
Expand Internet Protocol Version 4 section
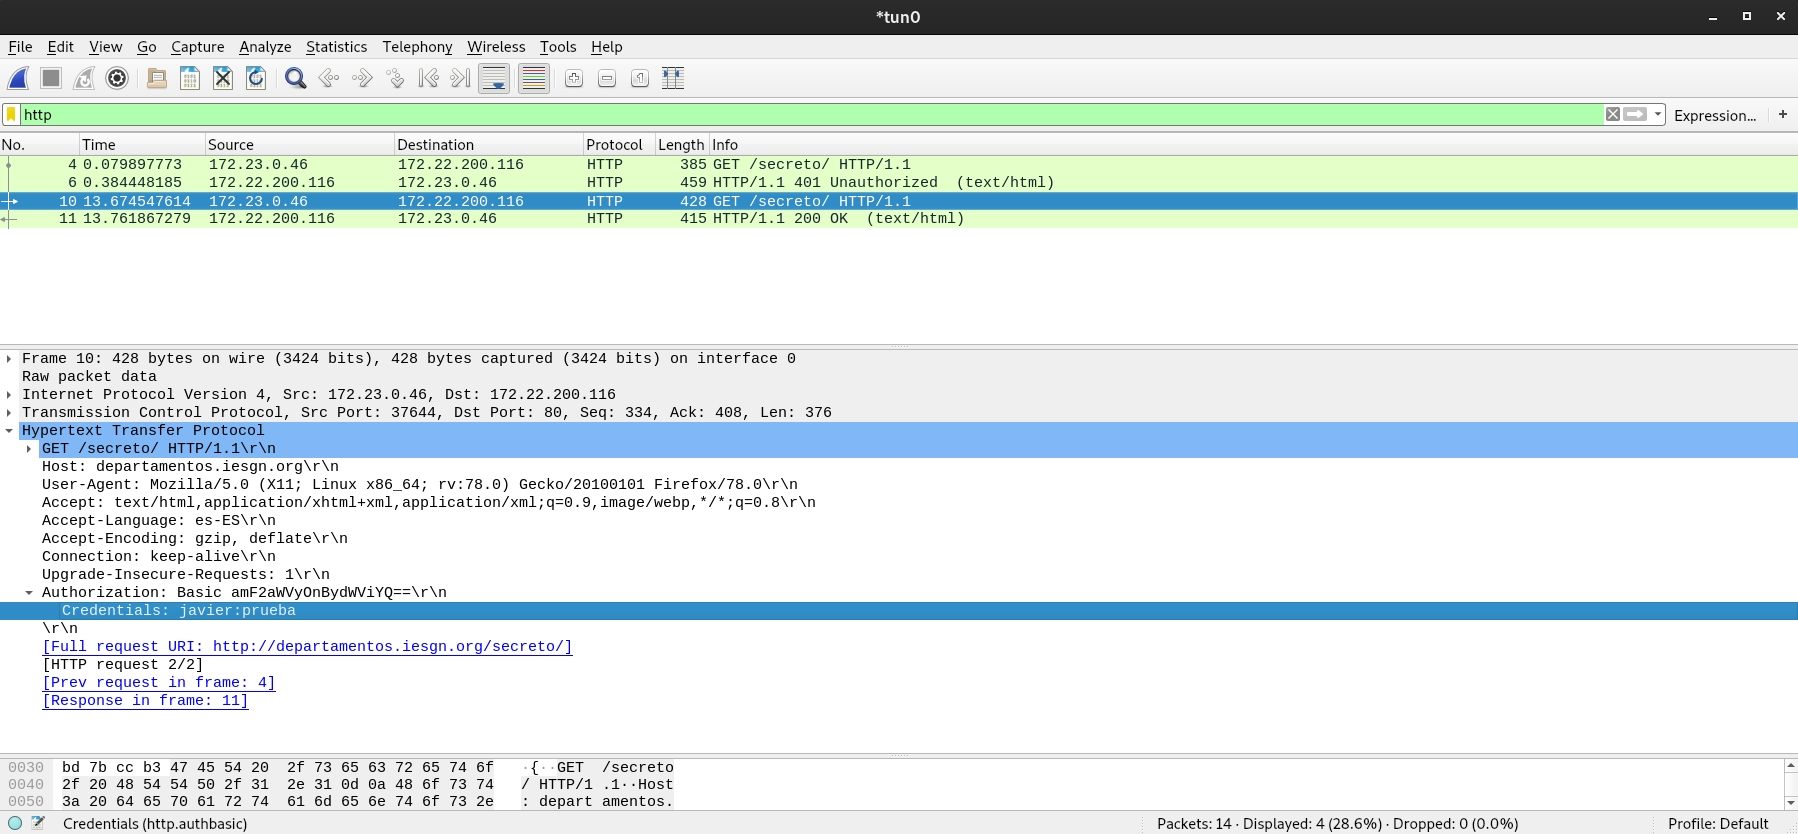point(9,394)
